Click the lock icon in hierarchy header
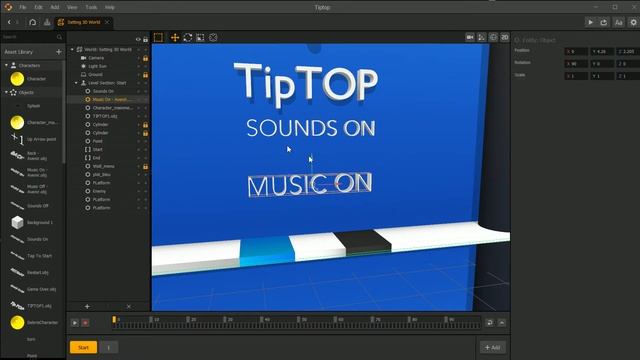 [145, 40]
